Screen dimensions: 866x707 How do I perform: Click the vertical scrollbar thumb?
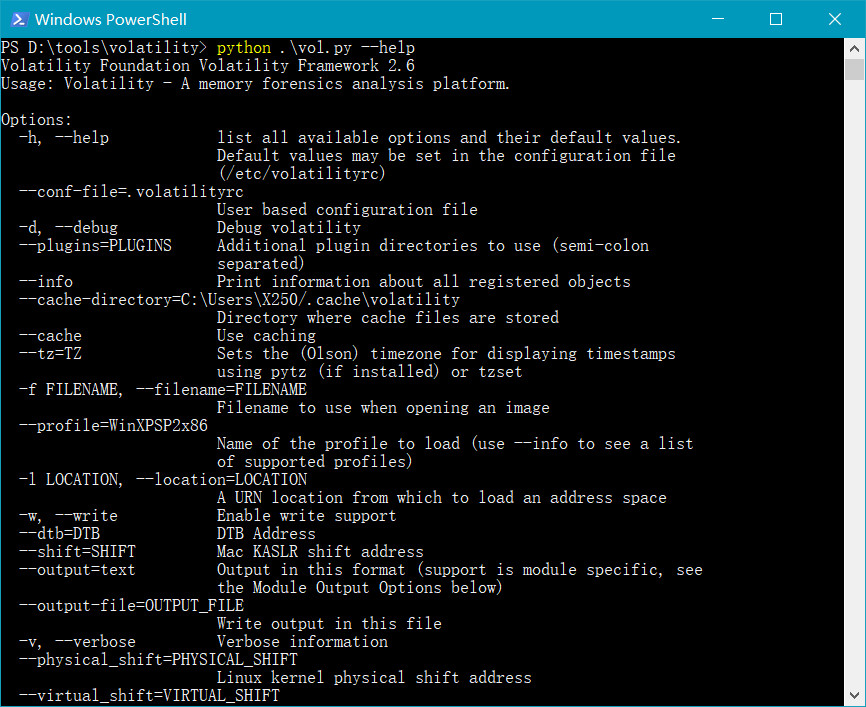854,70
